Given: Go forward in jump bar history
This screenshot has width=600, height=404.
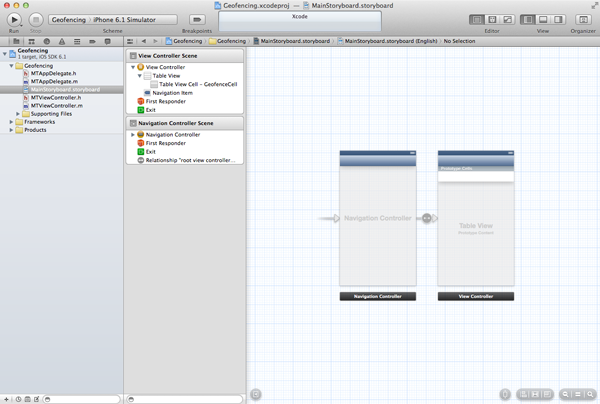Looking at the screenshot, I should coord(155,41).
